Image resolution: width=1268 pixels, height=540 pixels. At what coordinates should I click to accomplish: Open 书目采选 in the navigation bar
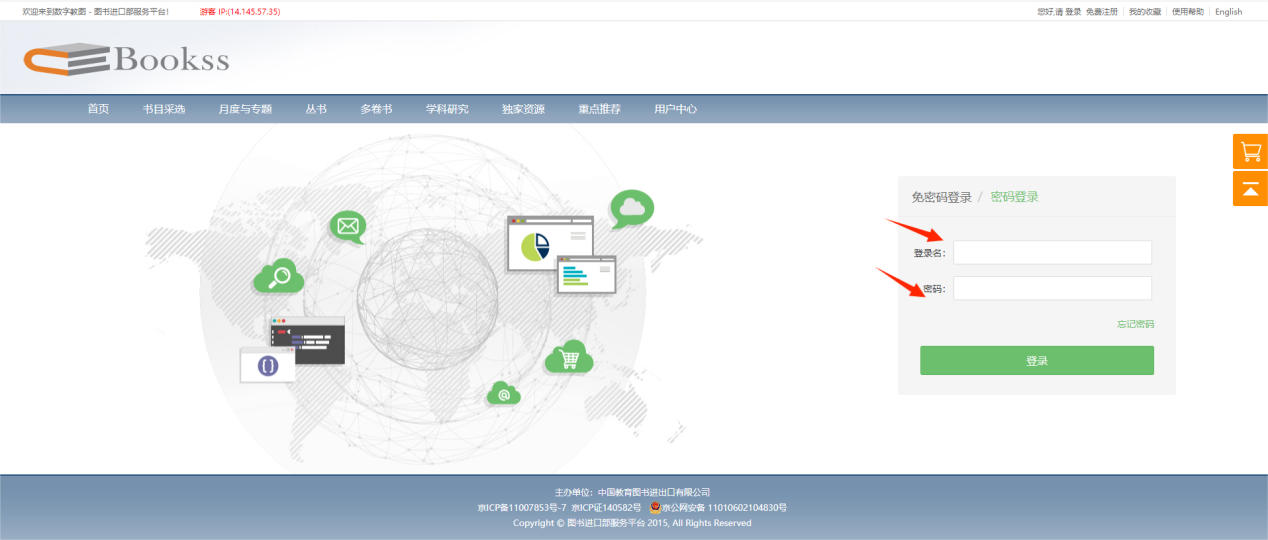164,109
